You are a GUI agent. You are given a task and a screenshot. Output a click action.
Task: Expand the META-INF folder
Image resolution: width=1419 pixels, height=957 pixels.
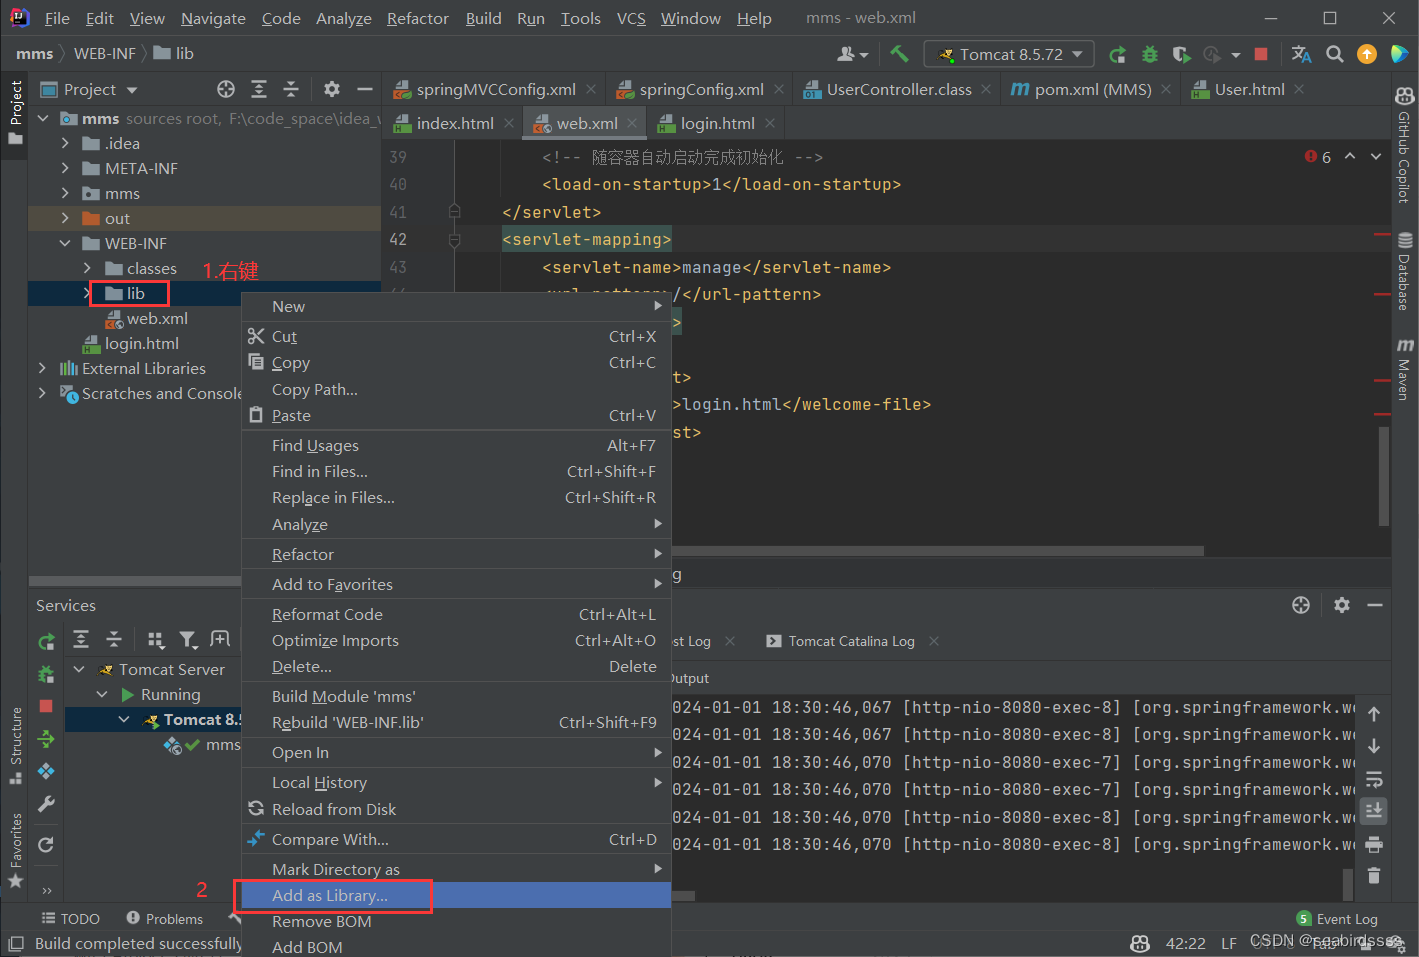tap(65, 168)
